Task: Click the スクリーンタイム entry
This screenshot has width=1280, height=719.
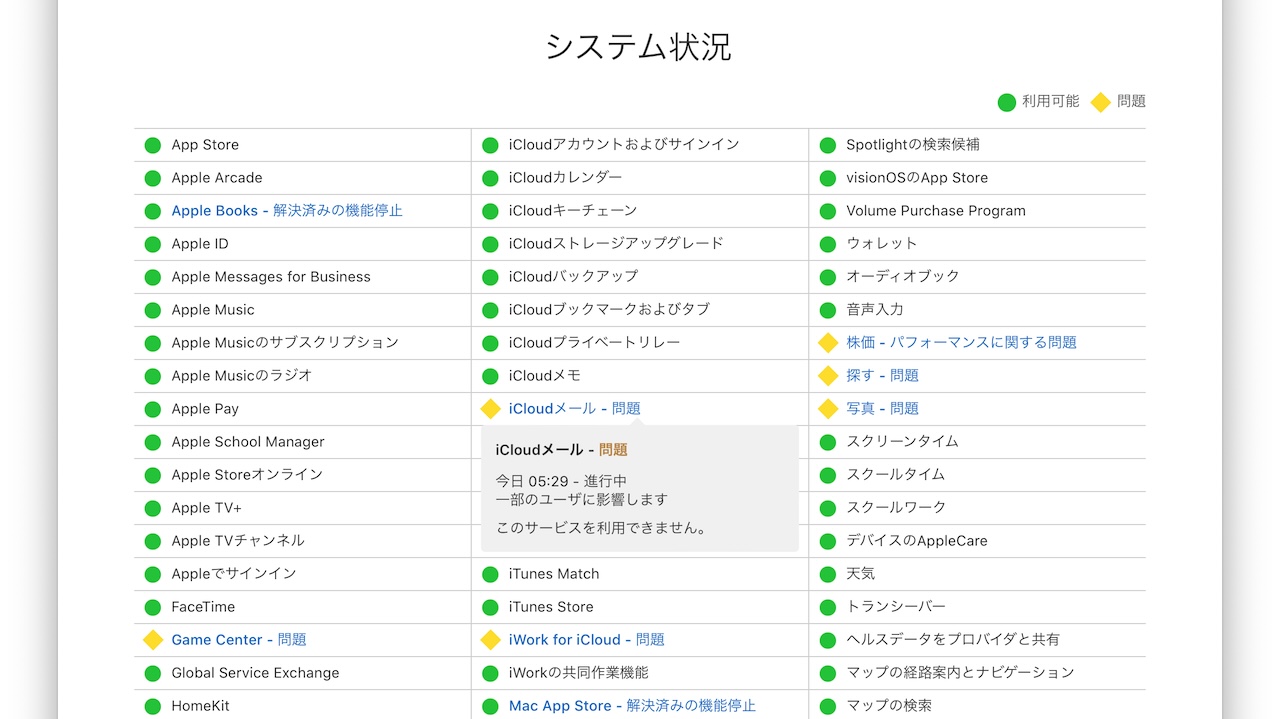Action: click(902, 442)
